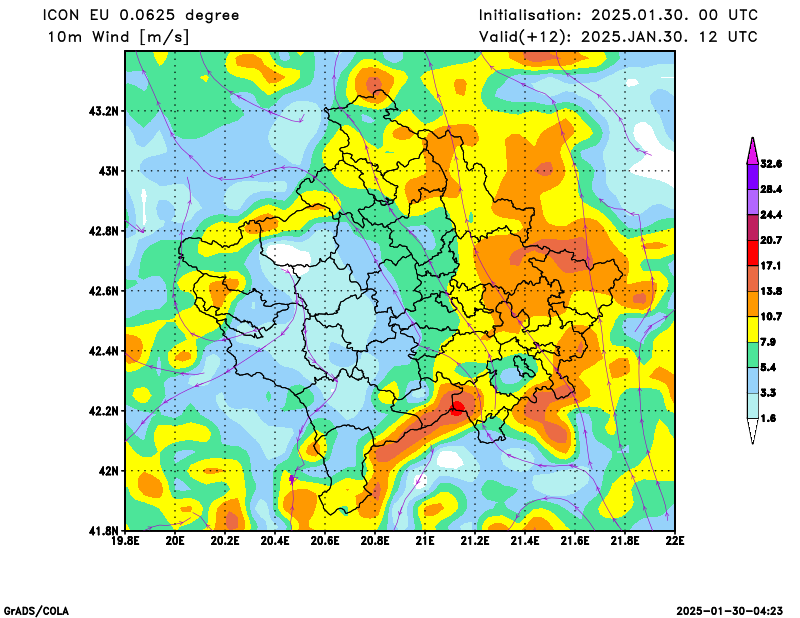
Task: Pick the green legend band below 7.9
Action: tap(753, 355)
